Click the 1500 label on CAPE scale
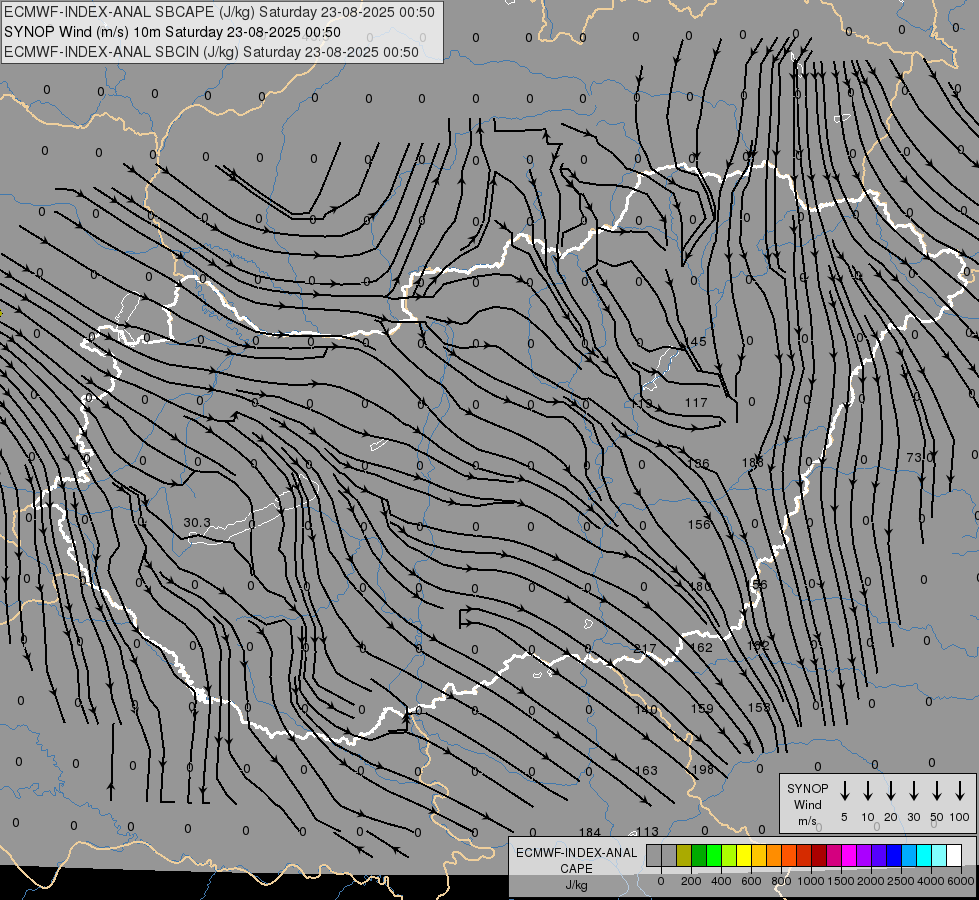This screenshot has width=979, height=900. [841, 881]
